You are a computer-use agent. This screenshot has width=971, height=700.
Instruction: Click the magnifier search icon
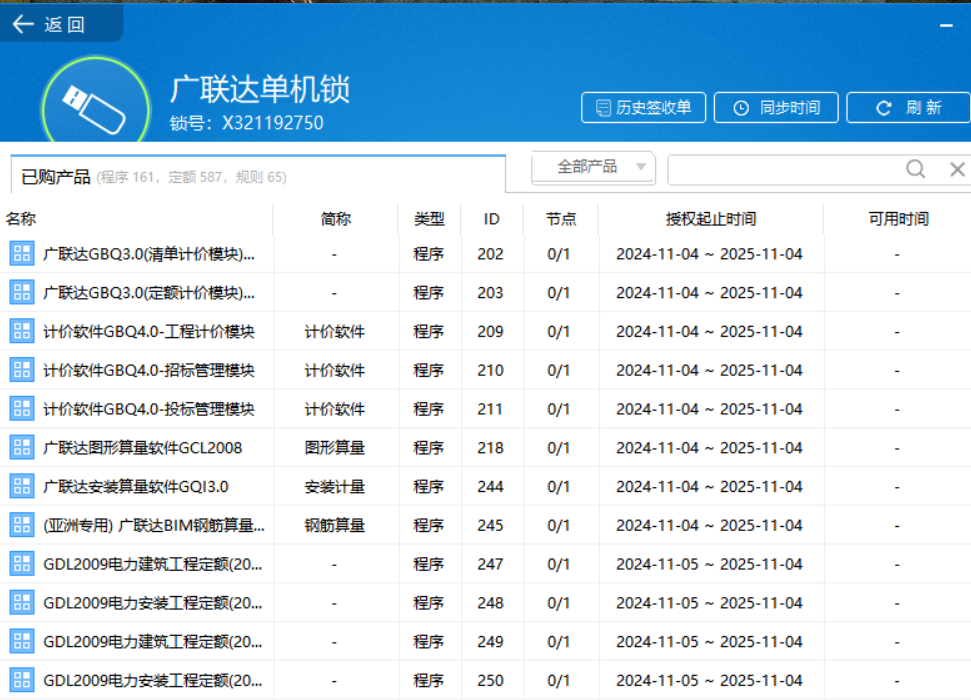pyautogui.click(x=915, y=169)
